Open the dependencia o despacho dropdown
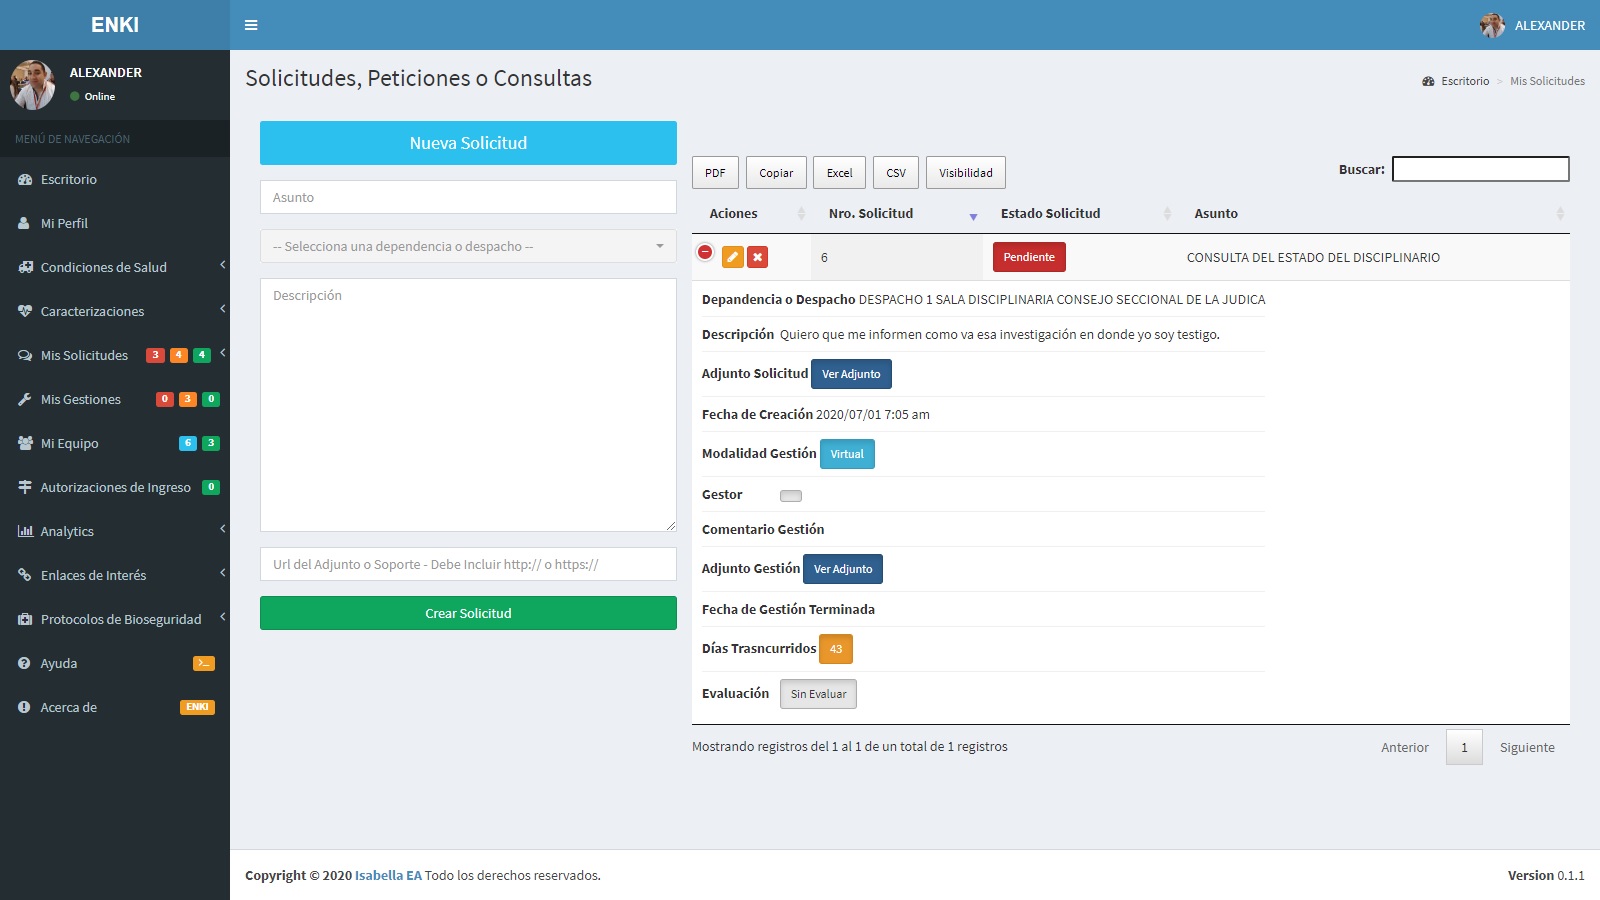 tap(468, 247)
